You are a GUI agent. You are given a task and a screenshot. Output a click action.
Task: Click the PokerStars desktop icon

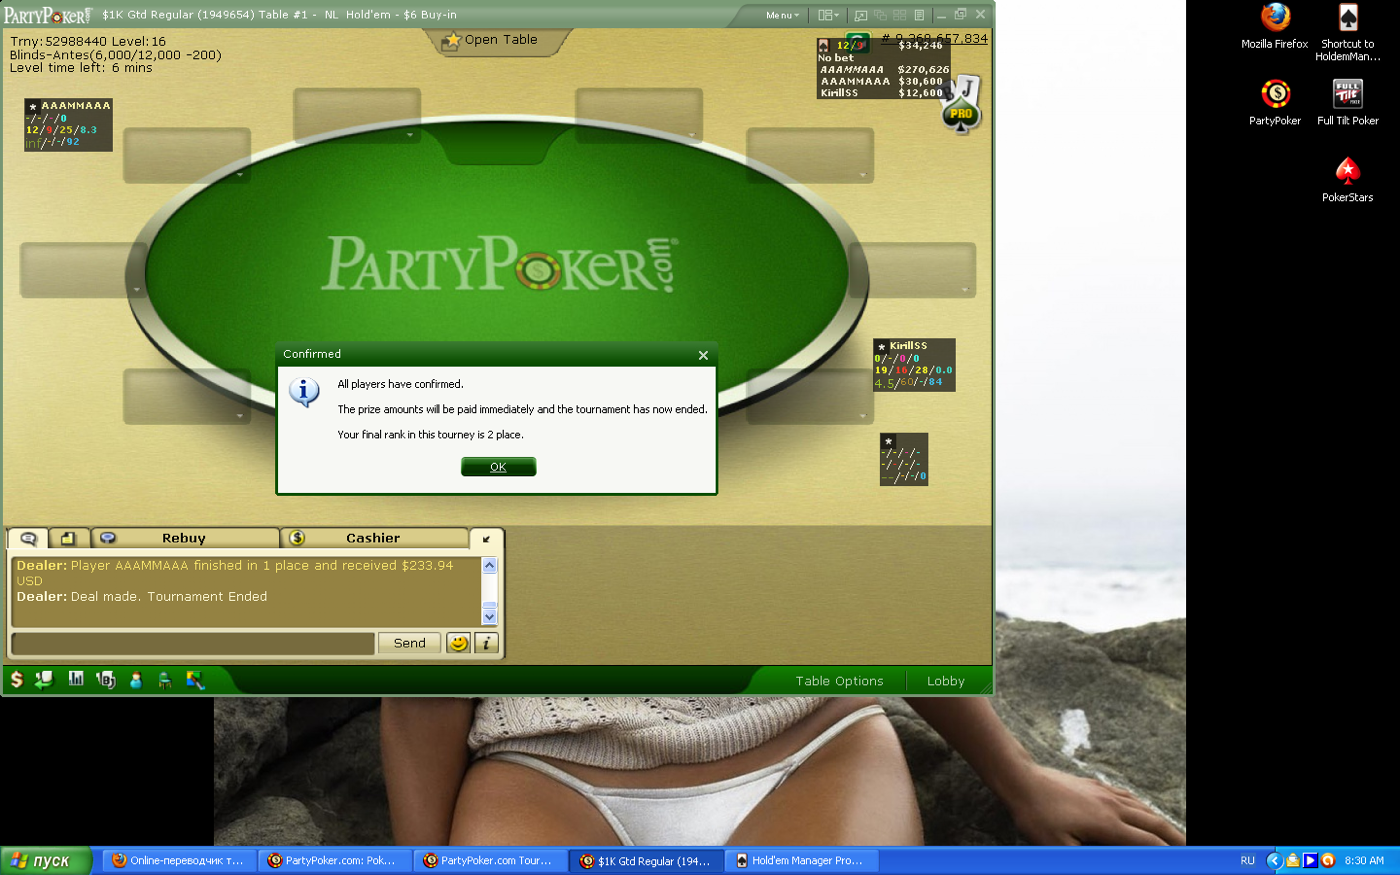pos(1348,180)
